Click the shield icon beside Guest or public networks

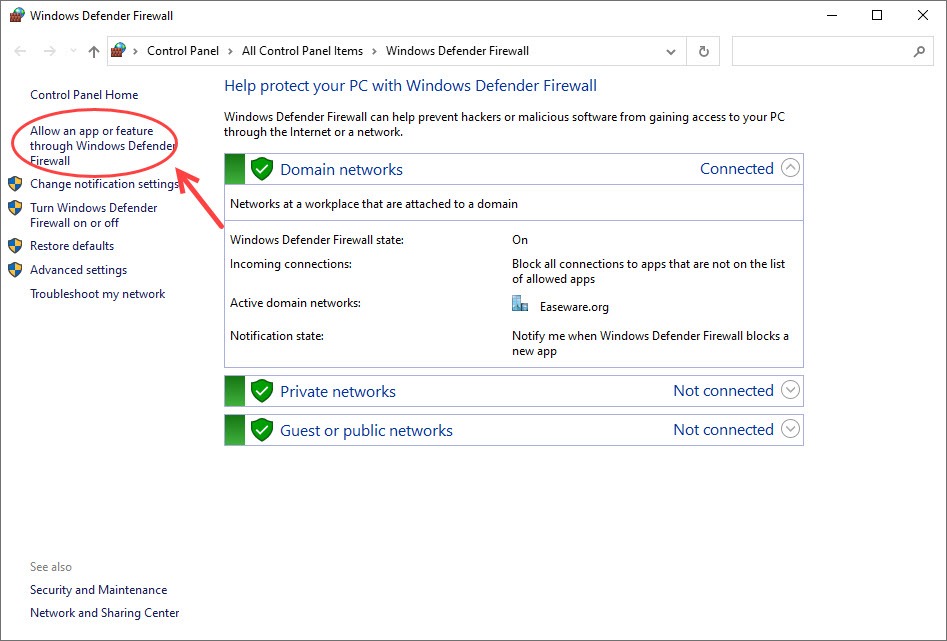(x=262, y=430)
